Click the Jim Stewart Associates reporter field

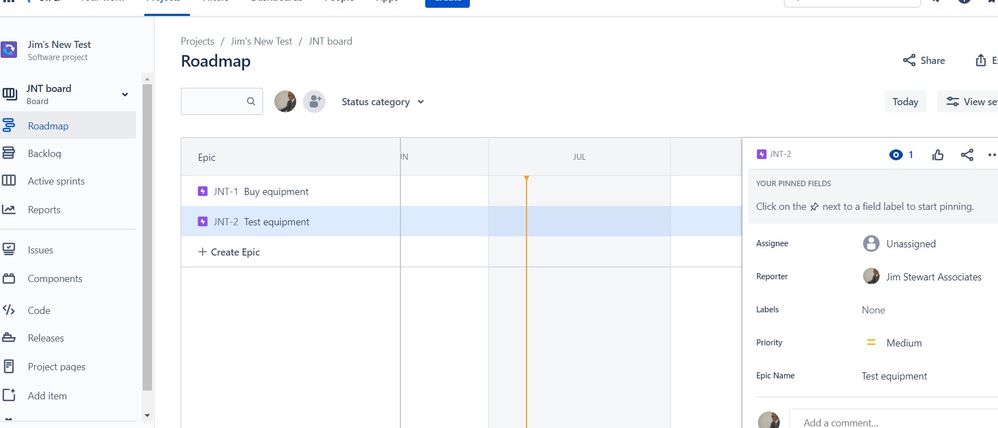922,276
